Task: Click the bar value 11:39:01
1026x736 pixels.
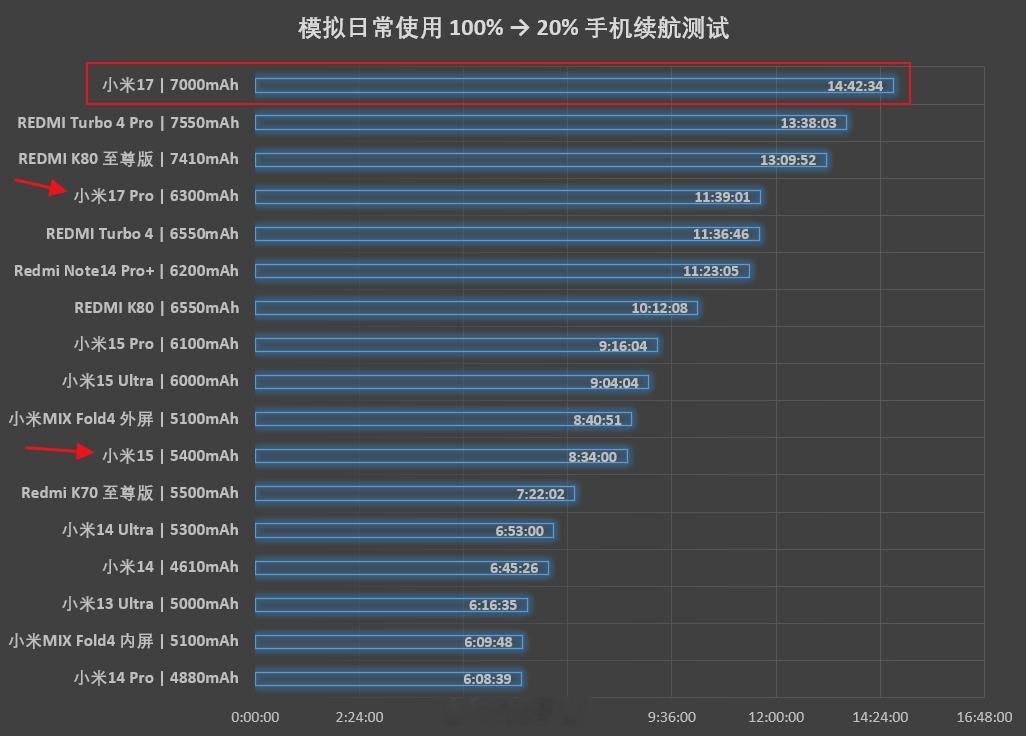Action: [722, 197]
